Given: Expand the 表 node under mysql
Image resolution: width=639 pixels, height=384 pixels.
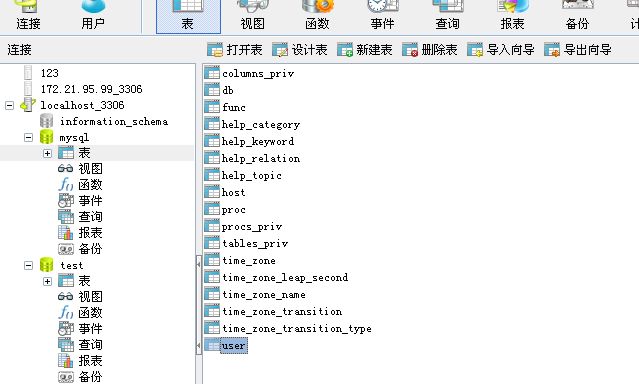Looking at the screenshot, I should 47,154.
